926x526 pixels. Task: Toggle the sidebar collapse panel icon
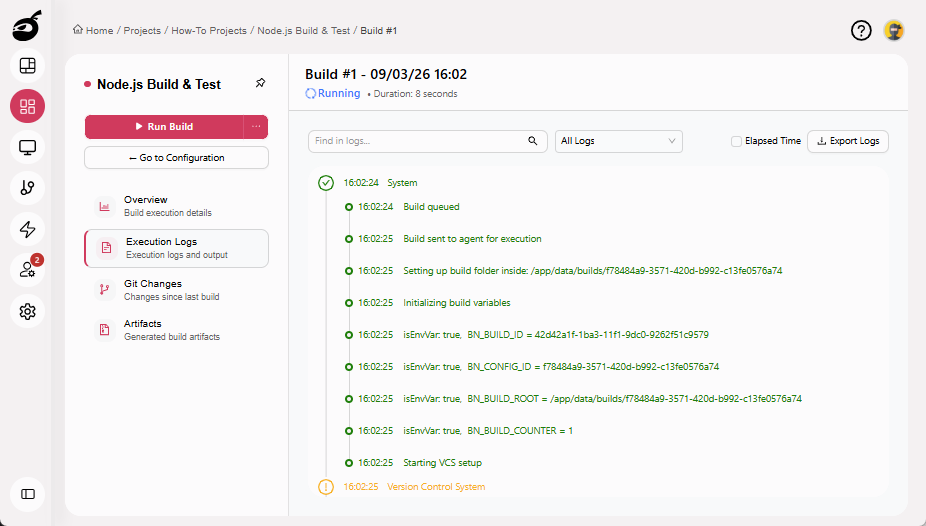click(27, 494)
